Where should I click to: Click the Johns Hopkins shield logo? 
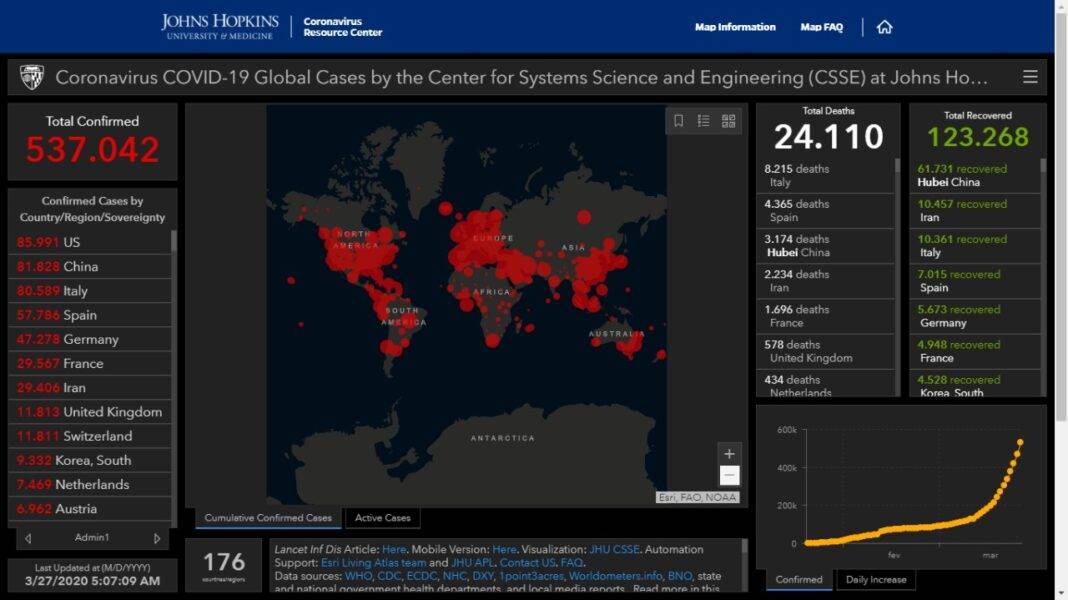32,77
